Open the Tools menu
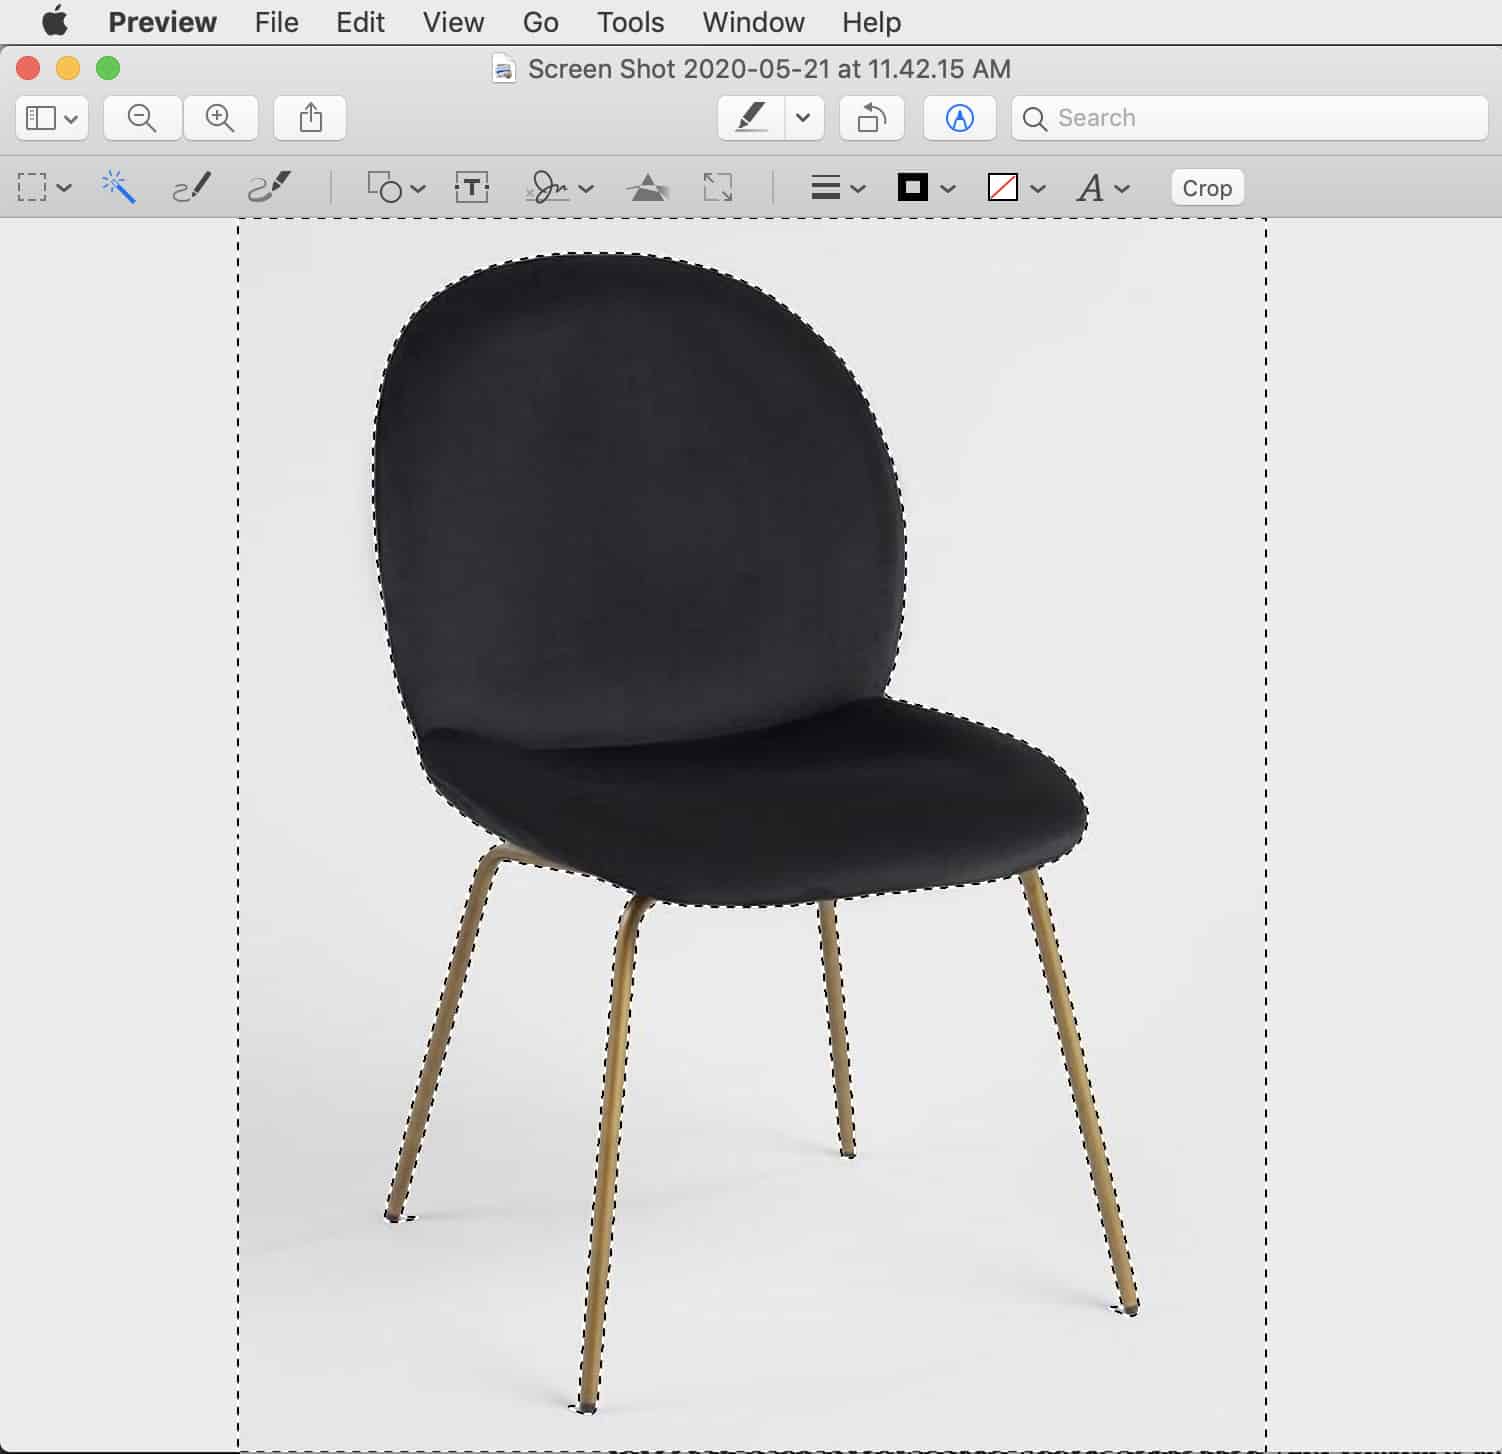The width and height of the screenshot is (1502, 1454). (x=630, y=21)
